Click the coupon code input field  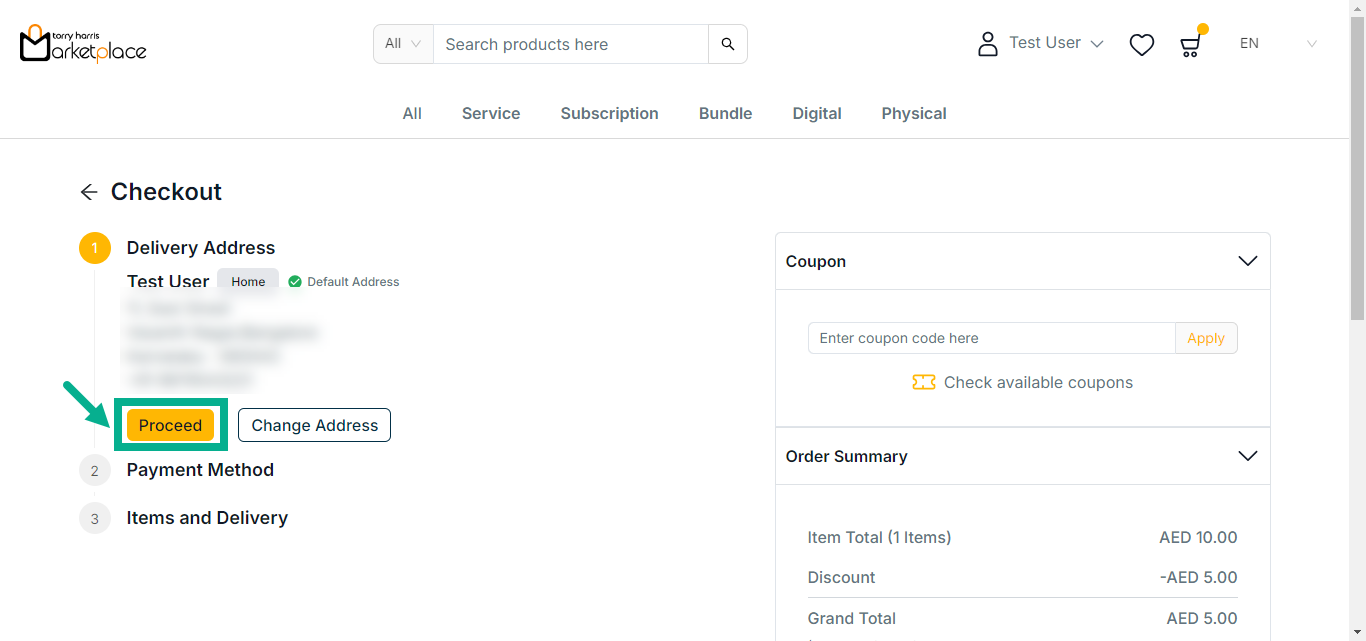[990, 338]
